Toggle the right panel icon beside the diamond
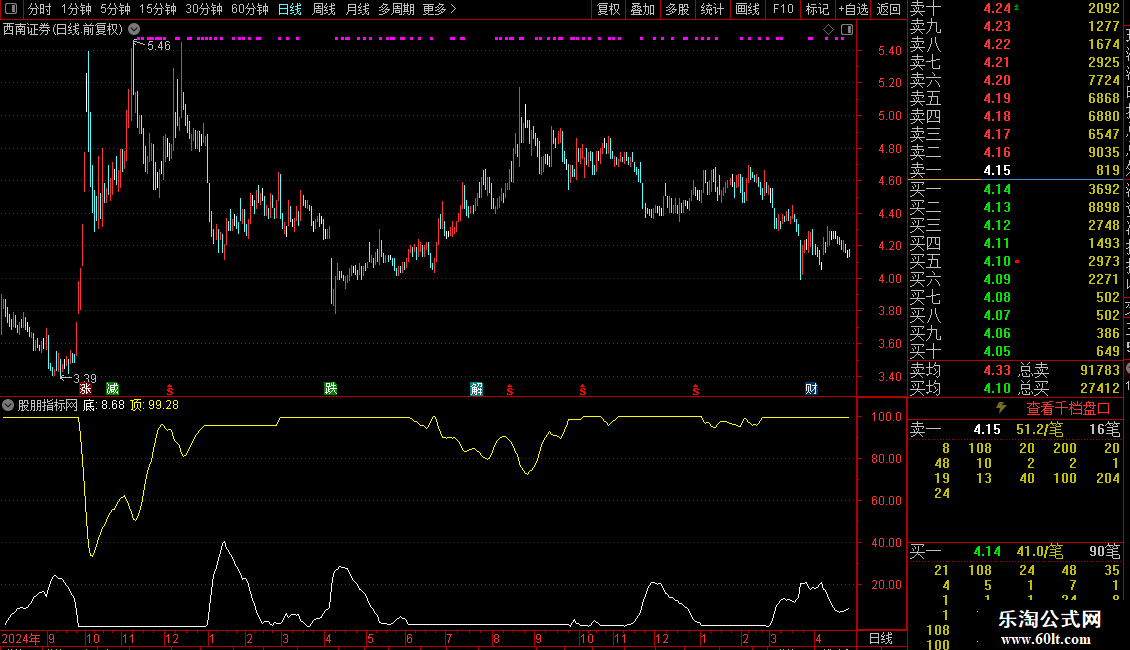Screen dimensions: 1130x650 click(x=847, y=30)
